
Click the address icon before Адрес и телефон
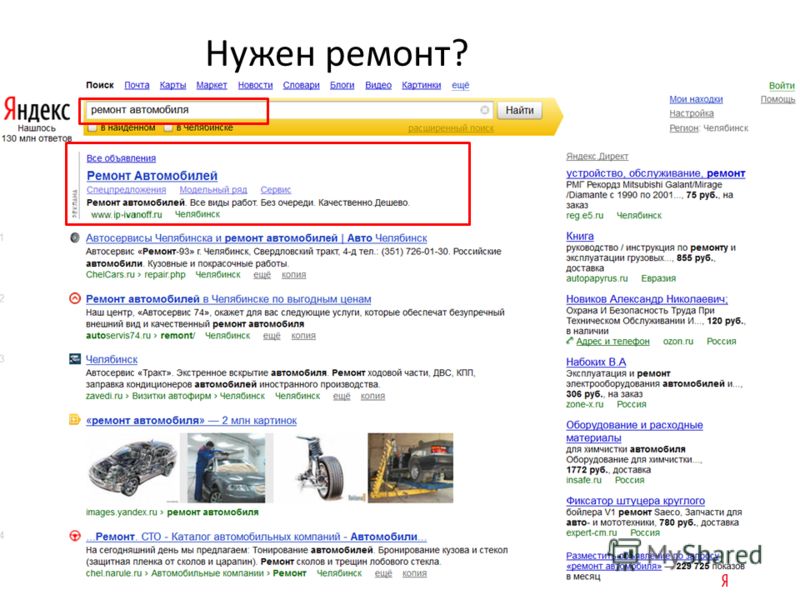tap(570, 341)
